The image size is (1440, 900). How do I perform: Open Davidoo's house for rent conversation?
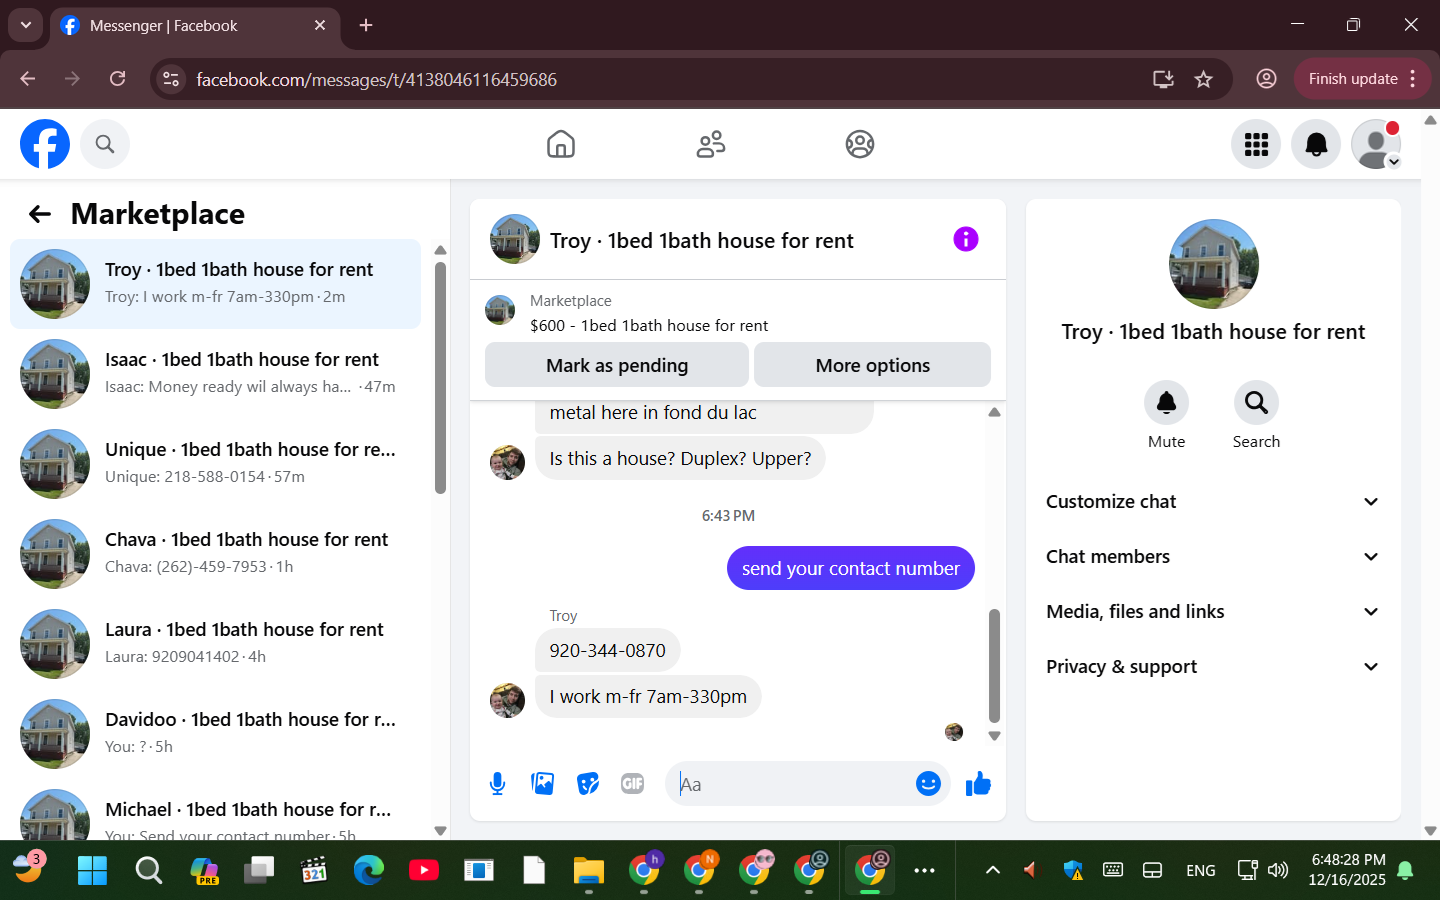click(x=215, y=734)
